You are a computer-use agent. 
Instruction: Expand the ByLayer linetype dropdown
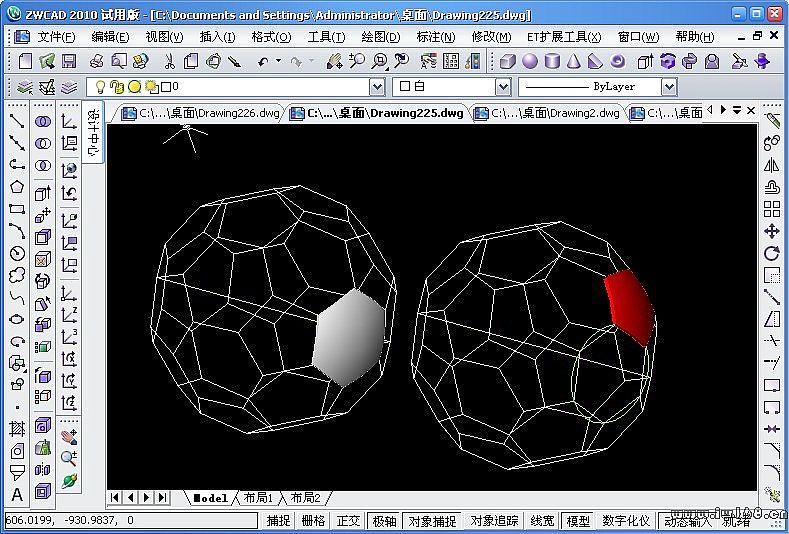(x=668, y=88)
